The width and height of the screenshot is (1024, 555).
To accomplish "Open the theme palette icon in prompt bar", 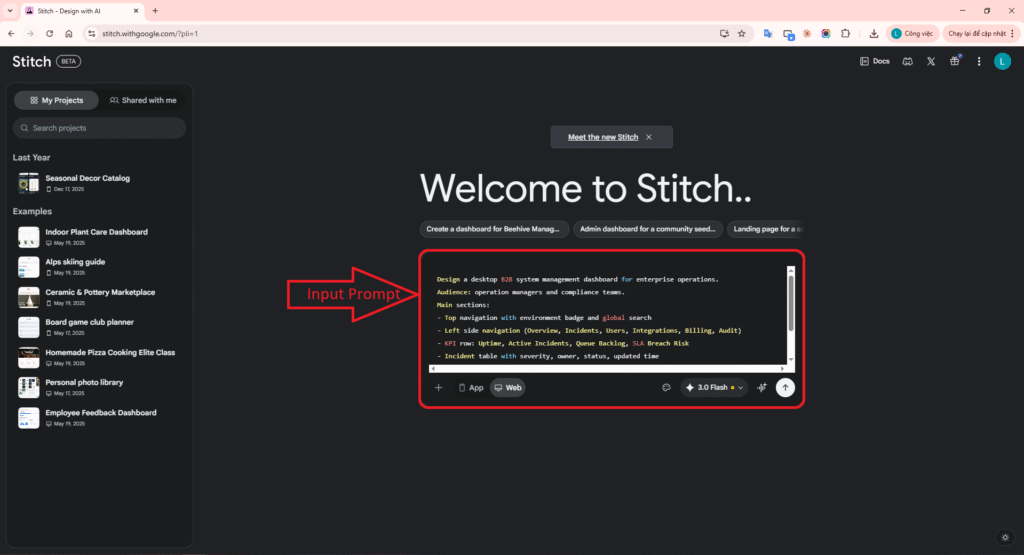I will tap(666, 388).
